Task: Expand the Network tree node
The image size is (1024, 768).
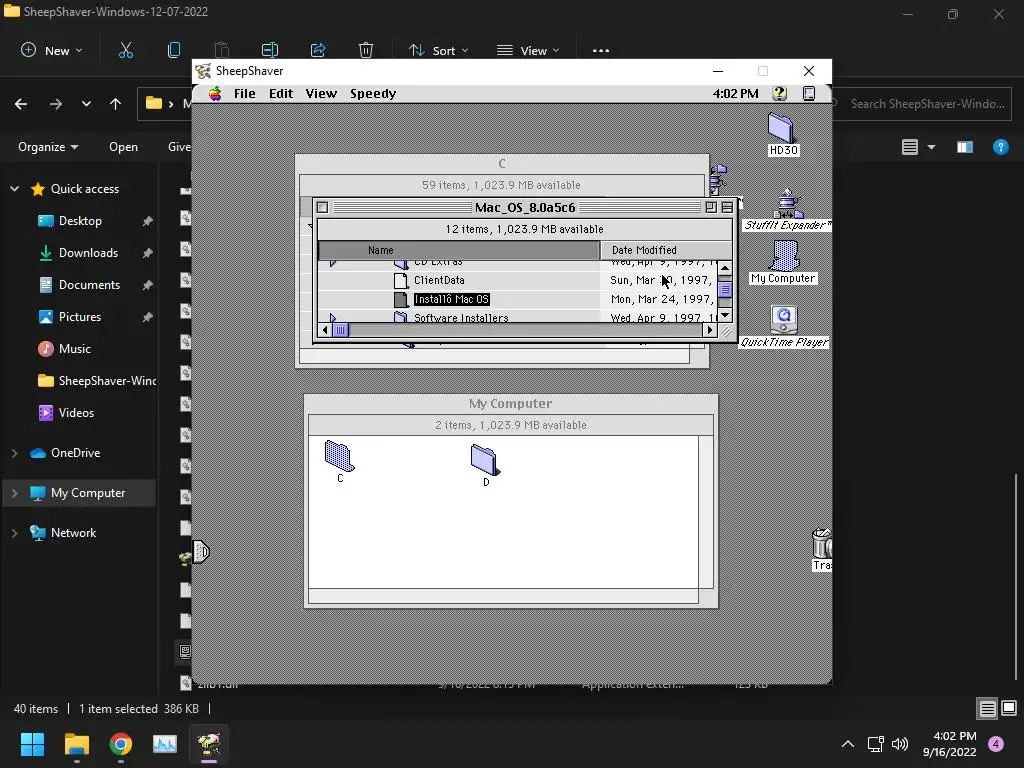Action: [14, 533]
